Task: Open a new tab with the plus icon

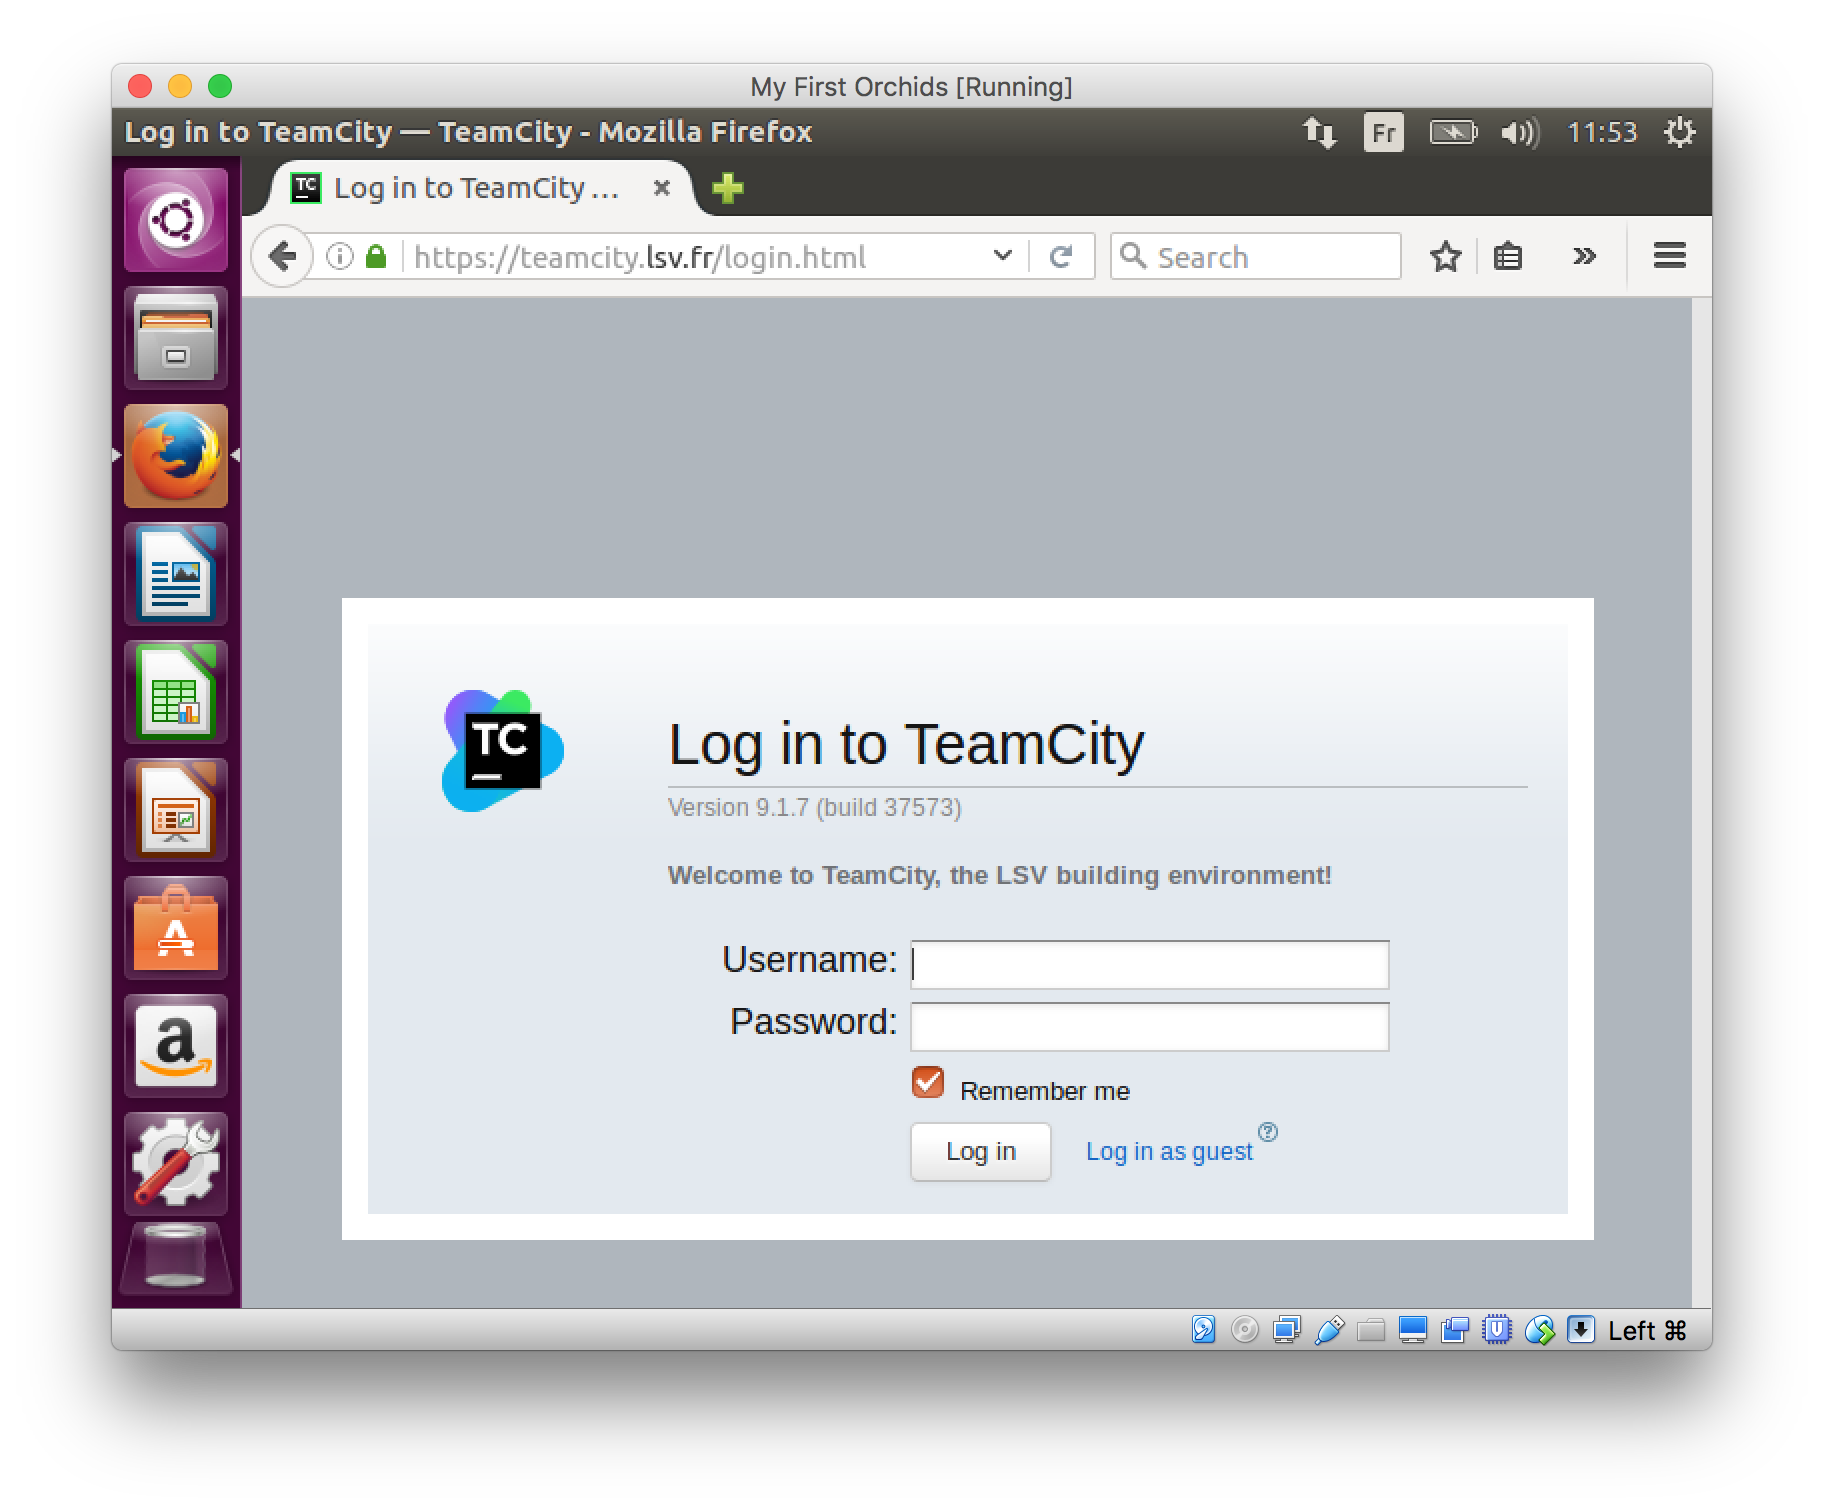Action: pyautogui.click(x=728, y=188)
